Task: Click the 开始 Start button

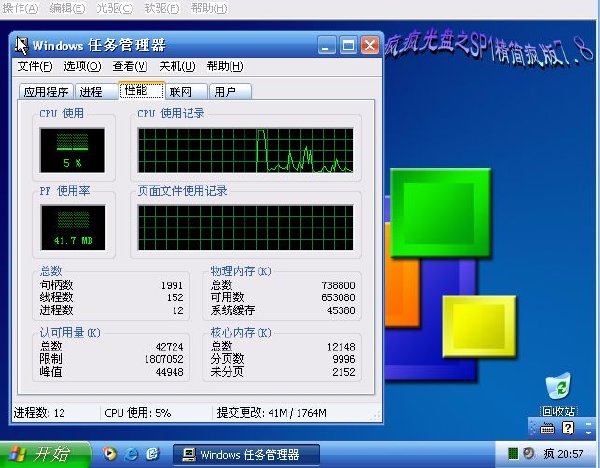Action: click(45, 454)
